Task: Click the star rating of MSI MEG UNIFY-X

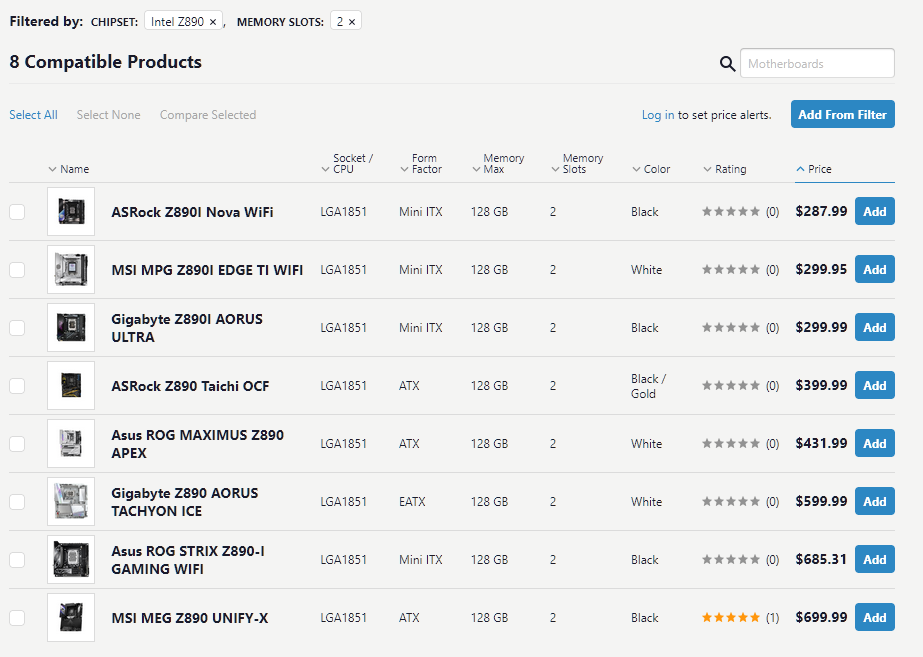Action: coord(731,618)
